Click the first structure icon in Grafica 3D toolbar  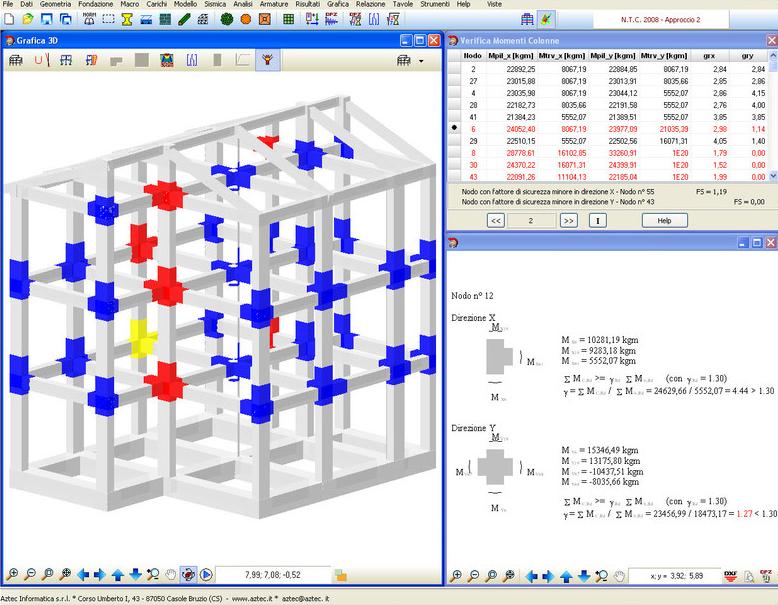[x=15, y=61]
